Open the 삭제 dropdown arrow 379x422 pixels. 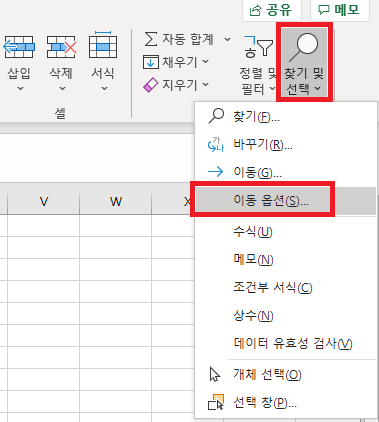point(62,89)
